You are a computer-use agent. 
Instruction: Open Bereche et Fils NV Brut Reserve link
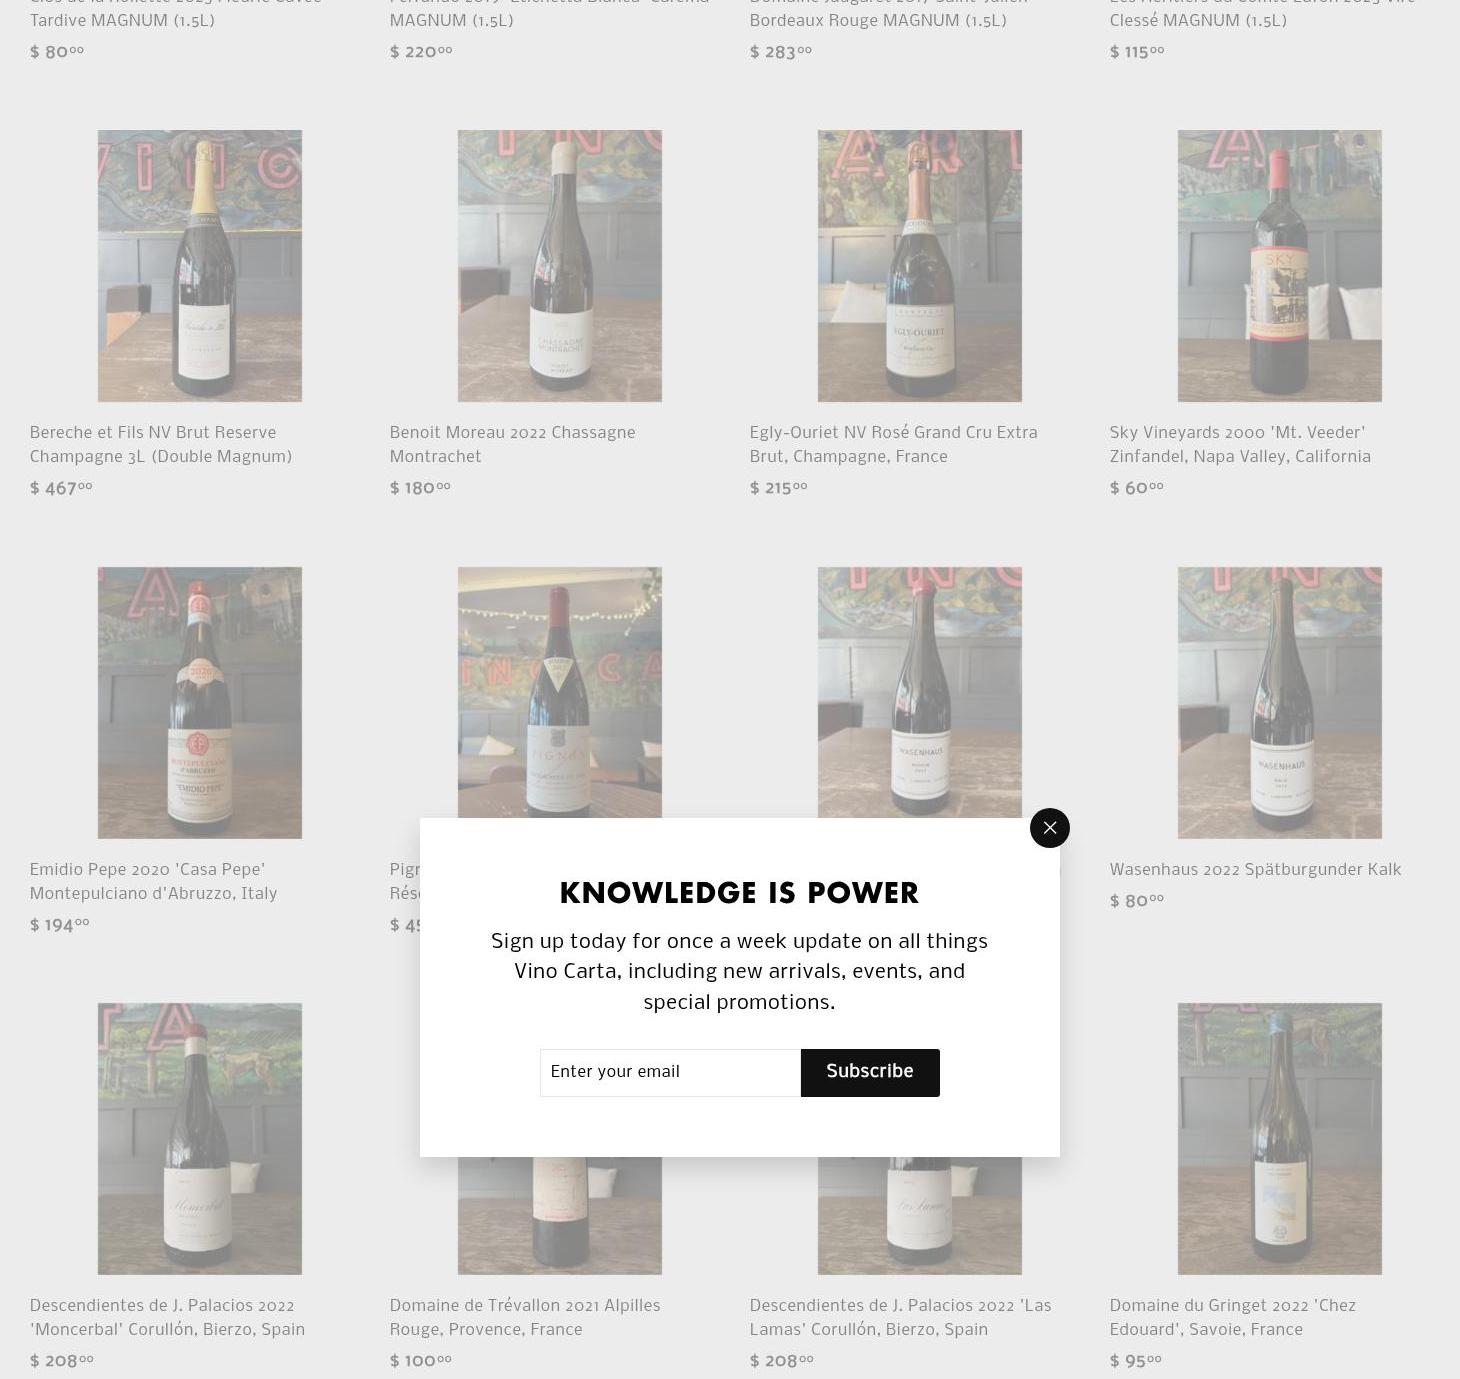click(x=161, y=445)
